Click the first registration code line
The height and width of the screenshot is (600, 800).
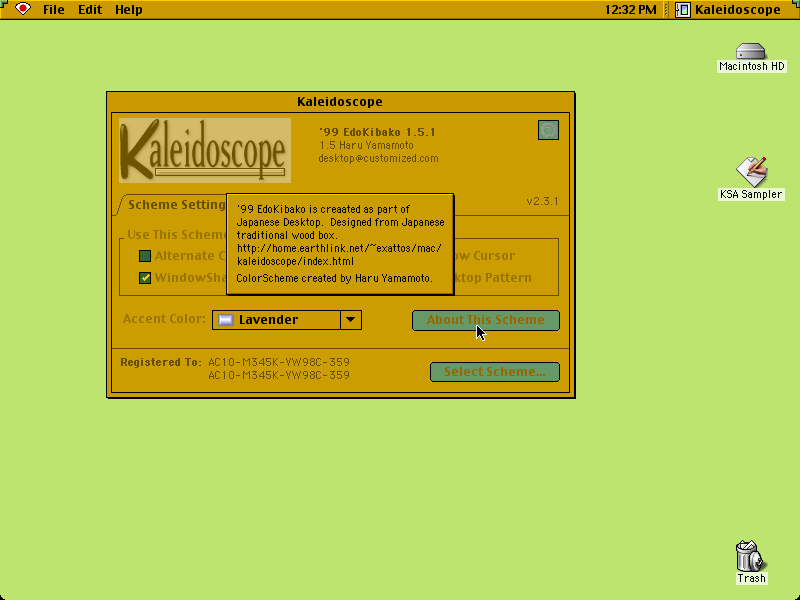coord(279,362)
